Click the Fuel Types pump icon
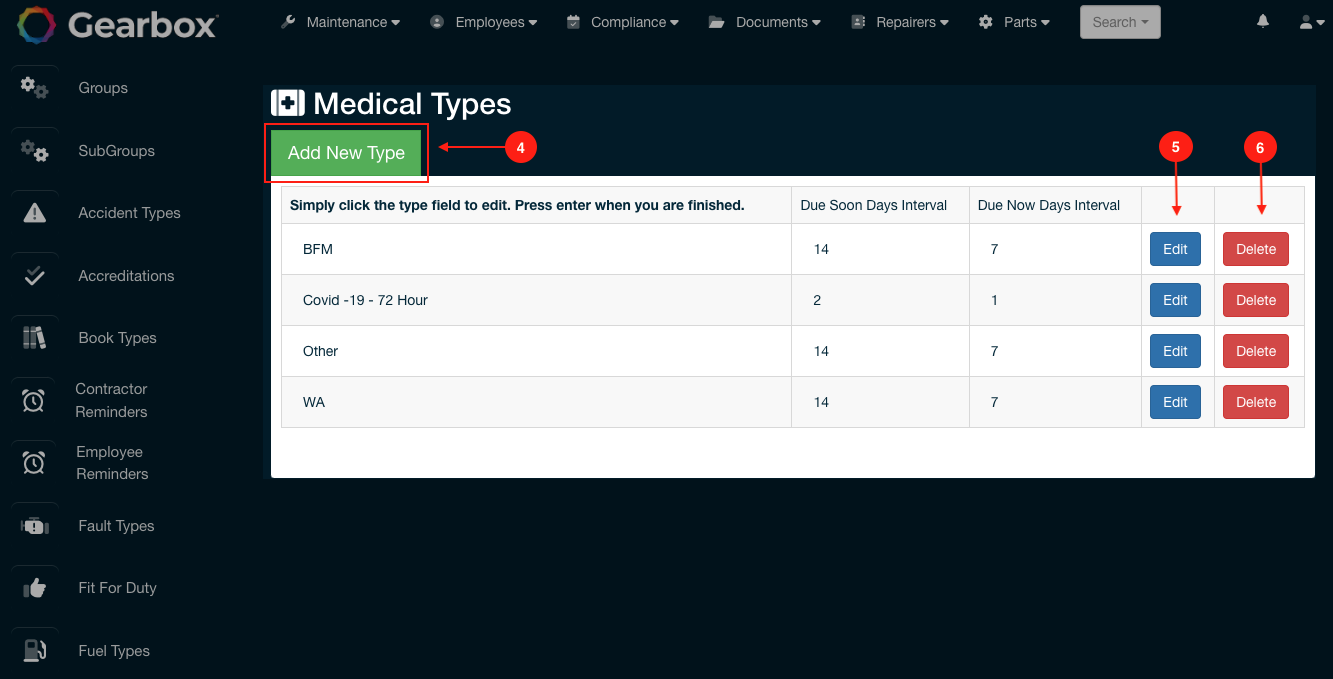1333x679 pixels. click(x=34, y=651)
